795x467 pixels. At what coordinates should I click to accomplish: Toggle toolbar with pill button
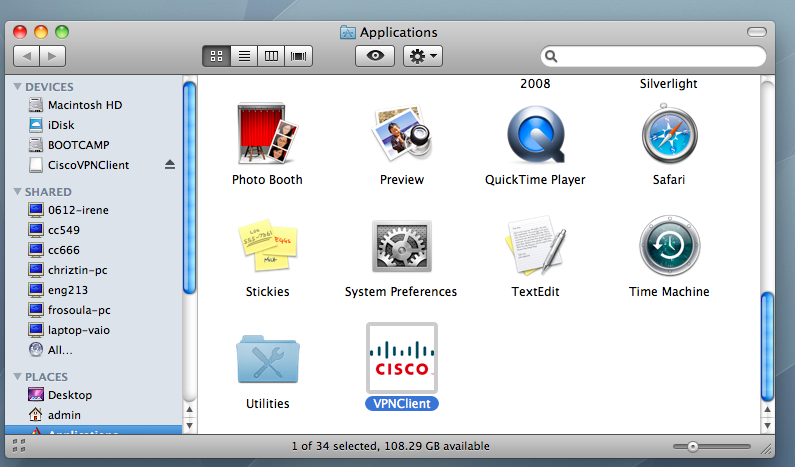(756, 32)
